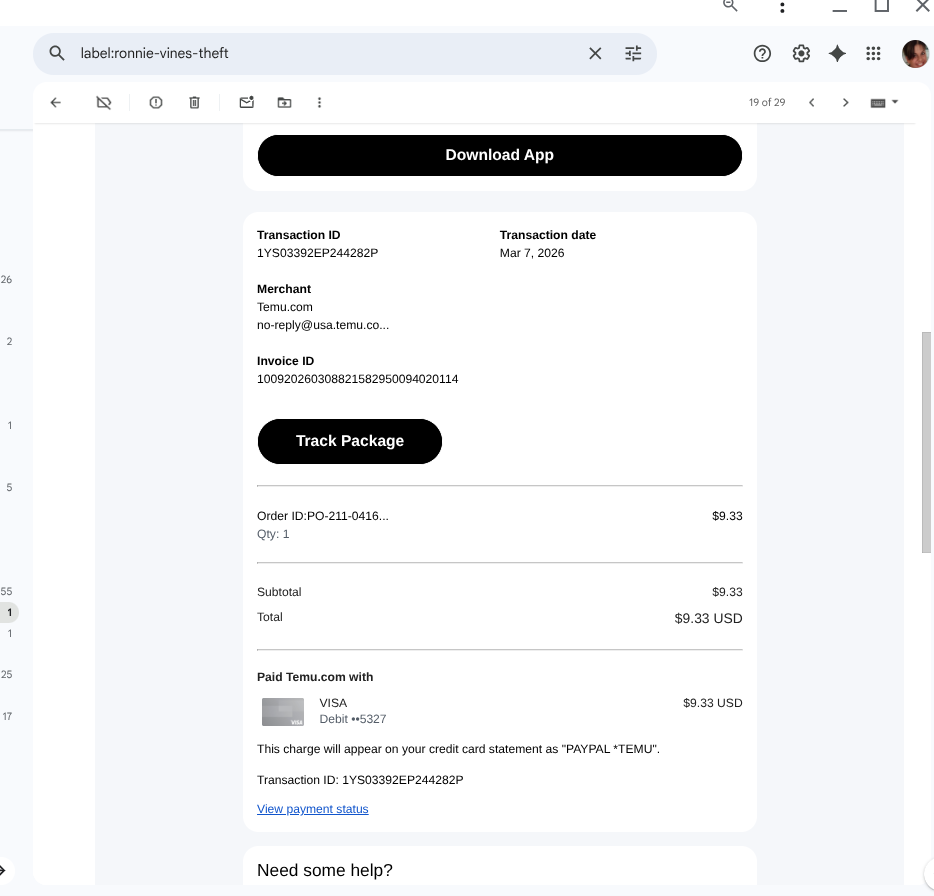Go to the older email
Image resolution: width=934 pixels, height=896 pixels.
[x=846, y=102]
